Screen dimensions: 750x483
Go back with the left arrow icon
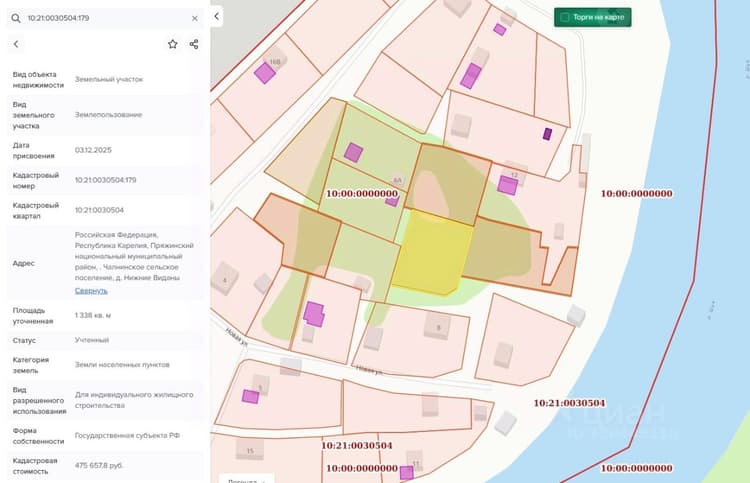click(16, 44)
